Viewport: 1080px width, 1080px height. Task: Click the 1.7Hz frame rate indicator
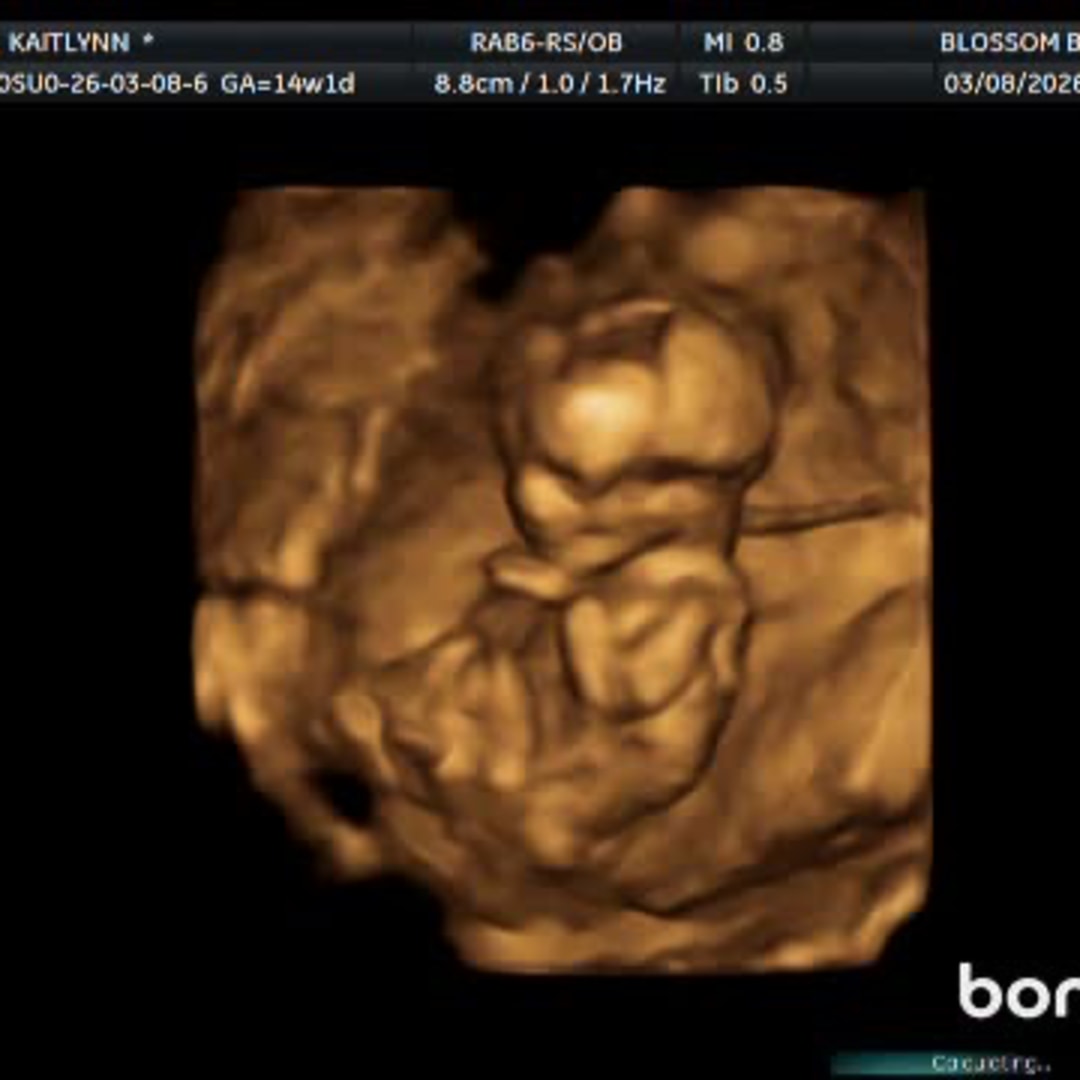(630, 85)
